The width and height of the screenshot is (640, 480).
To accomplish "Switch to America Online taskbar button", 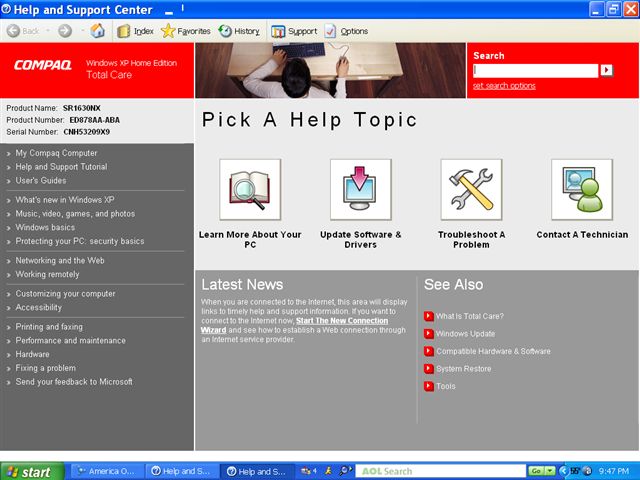I will click(x=108, y=471).
